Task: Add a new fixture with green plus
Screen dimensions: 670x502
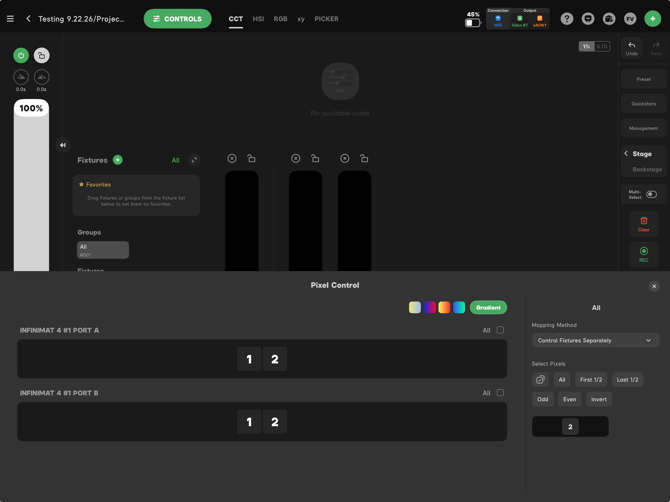Action: (118, 160)
